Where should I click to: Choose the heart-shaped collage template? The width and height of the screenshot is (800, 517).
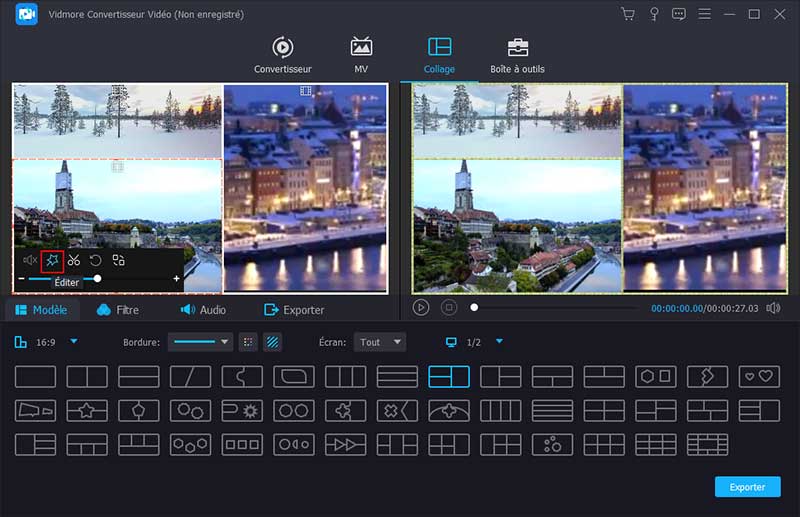759,377
